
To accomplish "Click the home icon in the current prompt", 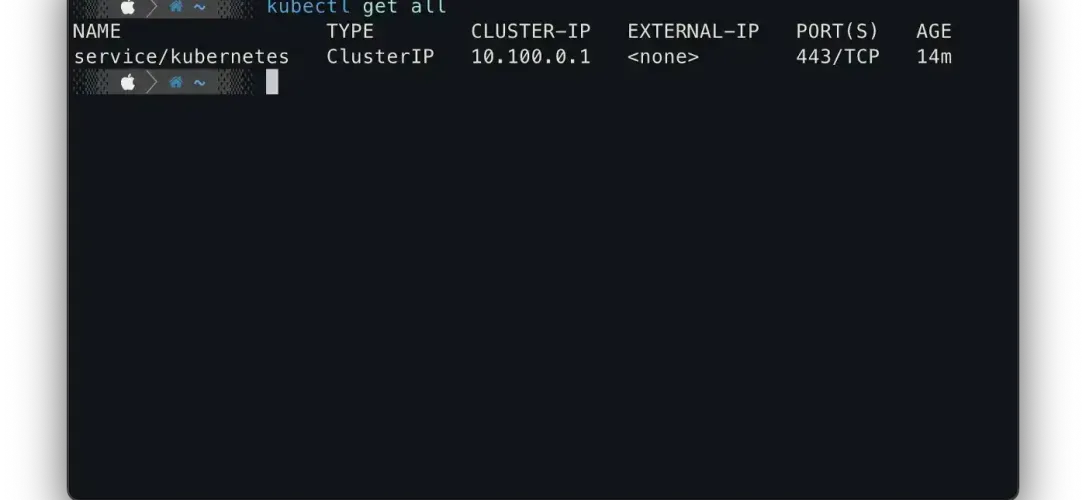I will [x=176, y=83].
